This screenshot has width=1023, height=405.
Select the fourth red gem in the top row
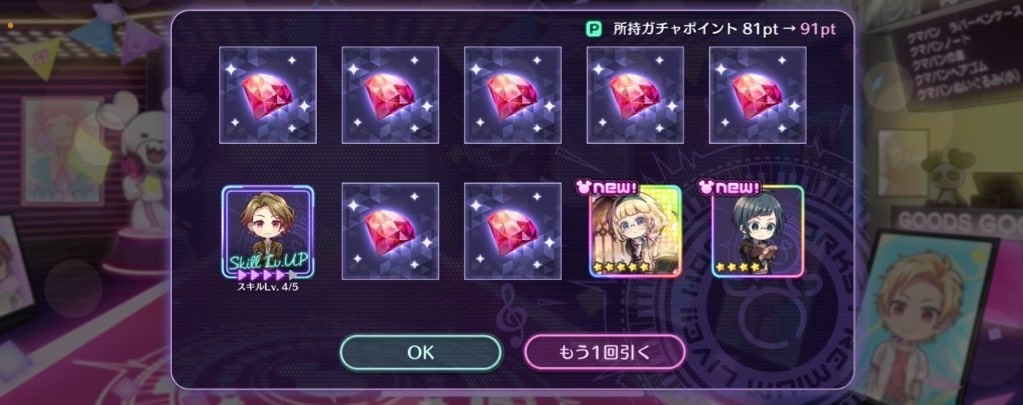coord(635,95)
